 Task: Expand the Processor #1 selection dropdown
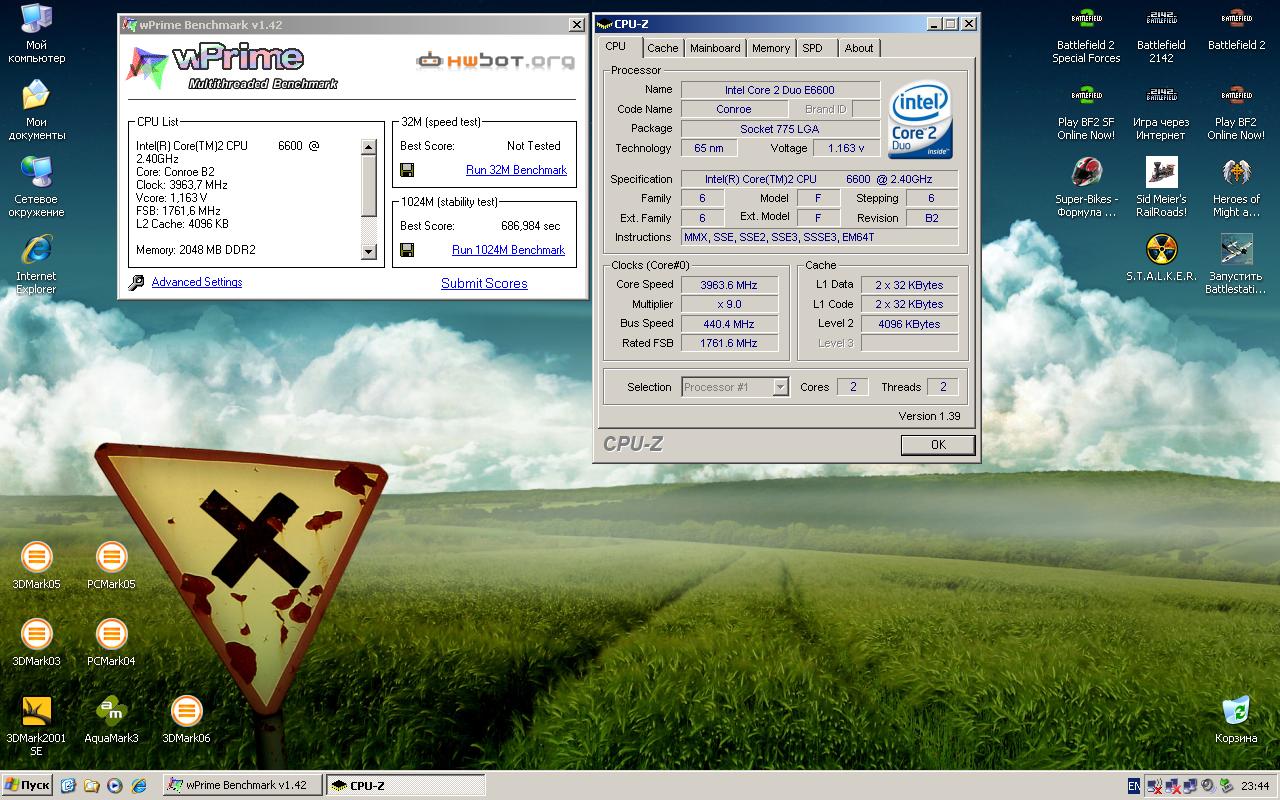(x=780, y=387)
